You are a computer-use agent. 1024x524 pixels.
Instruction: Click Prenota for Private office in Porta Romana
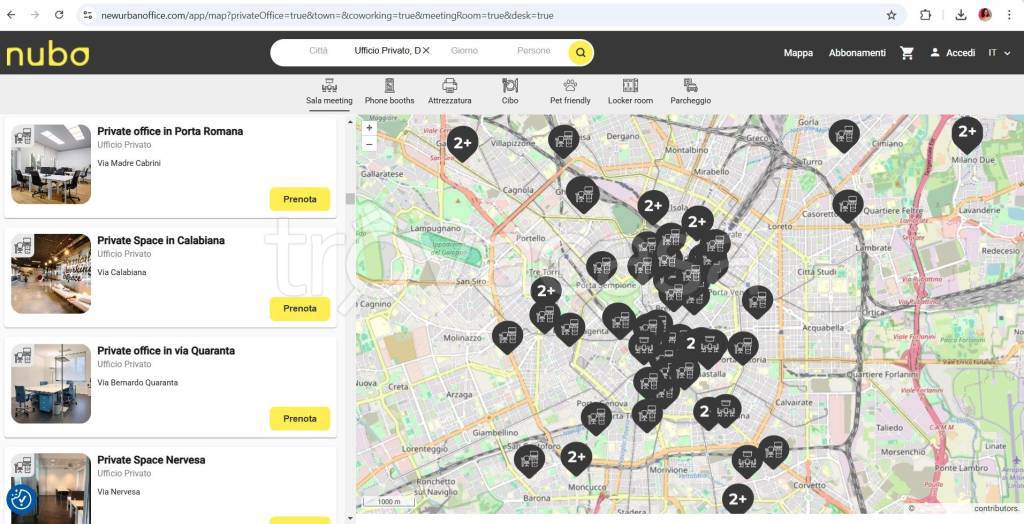tap(300, 199)
